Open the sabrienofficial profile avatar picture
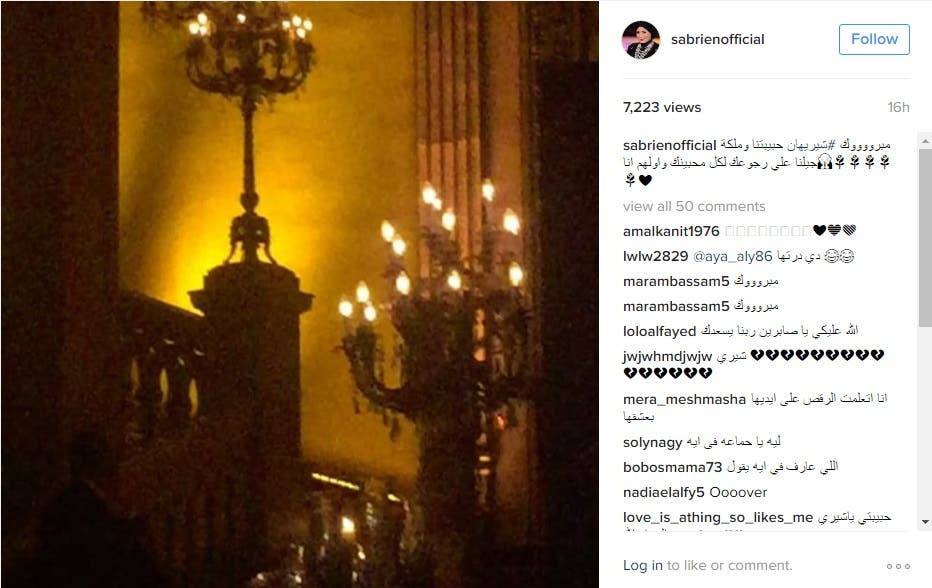The height and width of the screenshot is (588, 932). click(641, 40)
